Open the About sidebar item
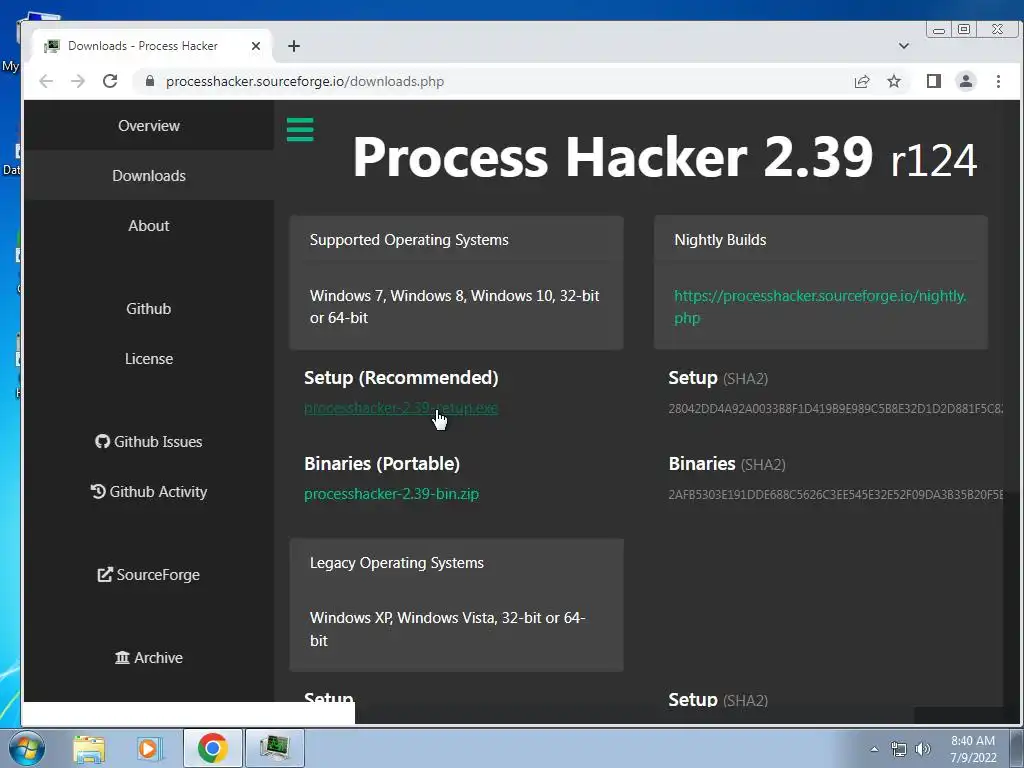The height and width of the screenshot is (768, 1024). (x=149, y=225)
